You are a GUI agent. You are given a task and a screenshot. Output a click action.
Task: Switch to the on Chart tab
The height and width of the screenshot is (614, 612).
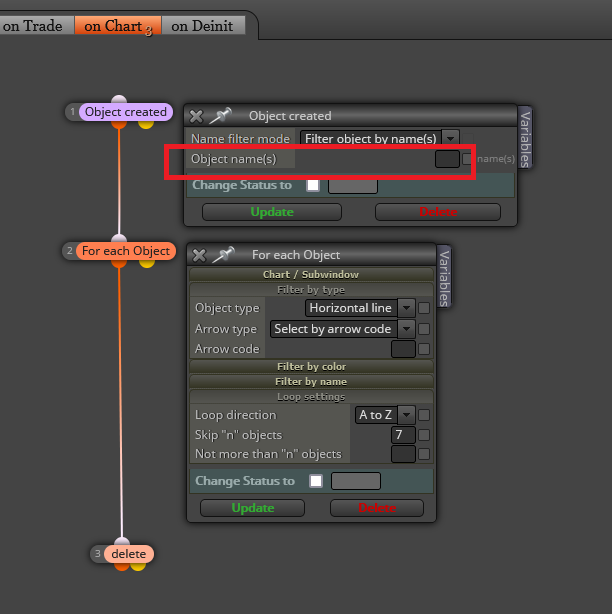point(118,26)
